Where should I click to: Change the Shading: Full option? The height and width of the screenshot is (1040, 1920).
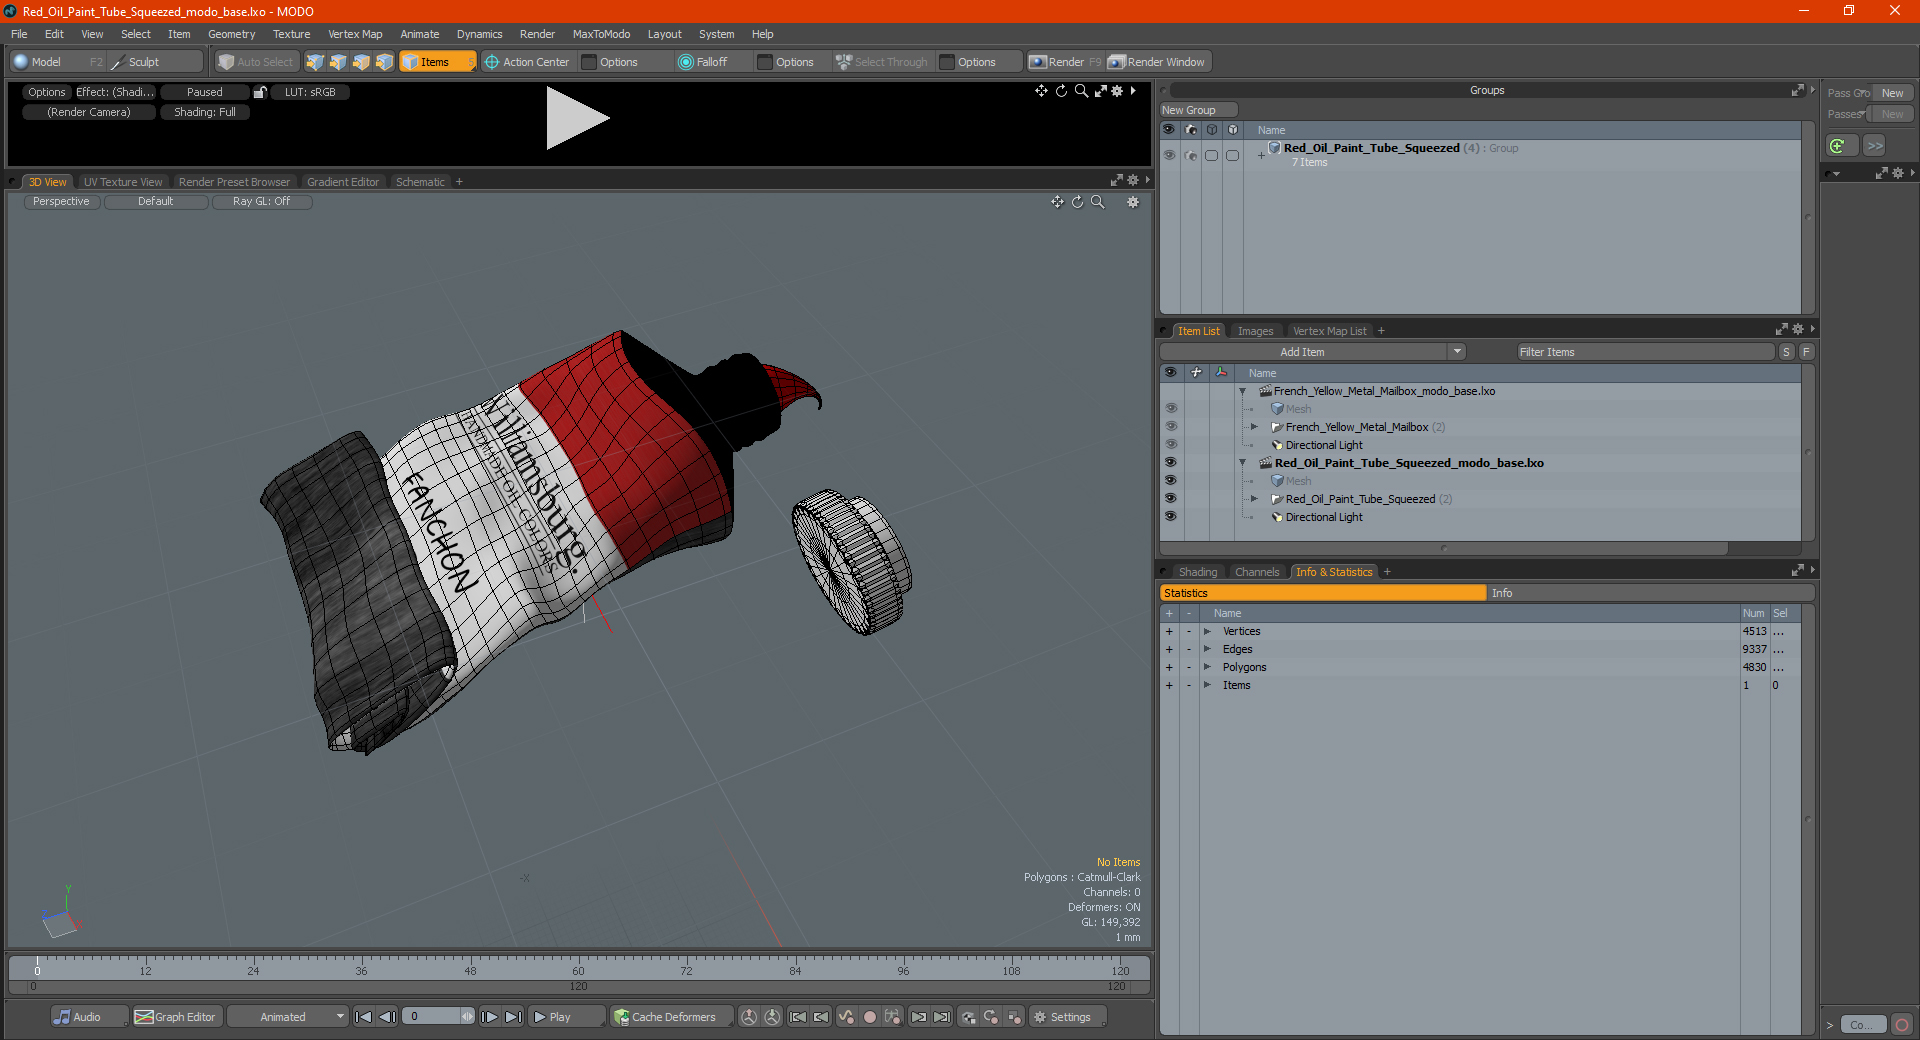[x=205, y=112]
